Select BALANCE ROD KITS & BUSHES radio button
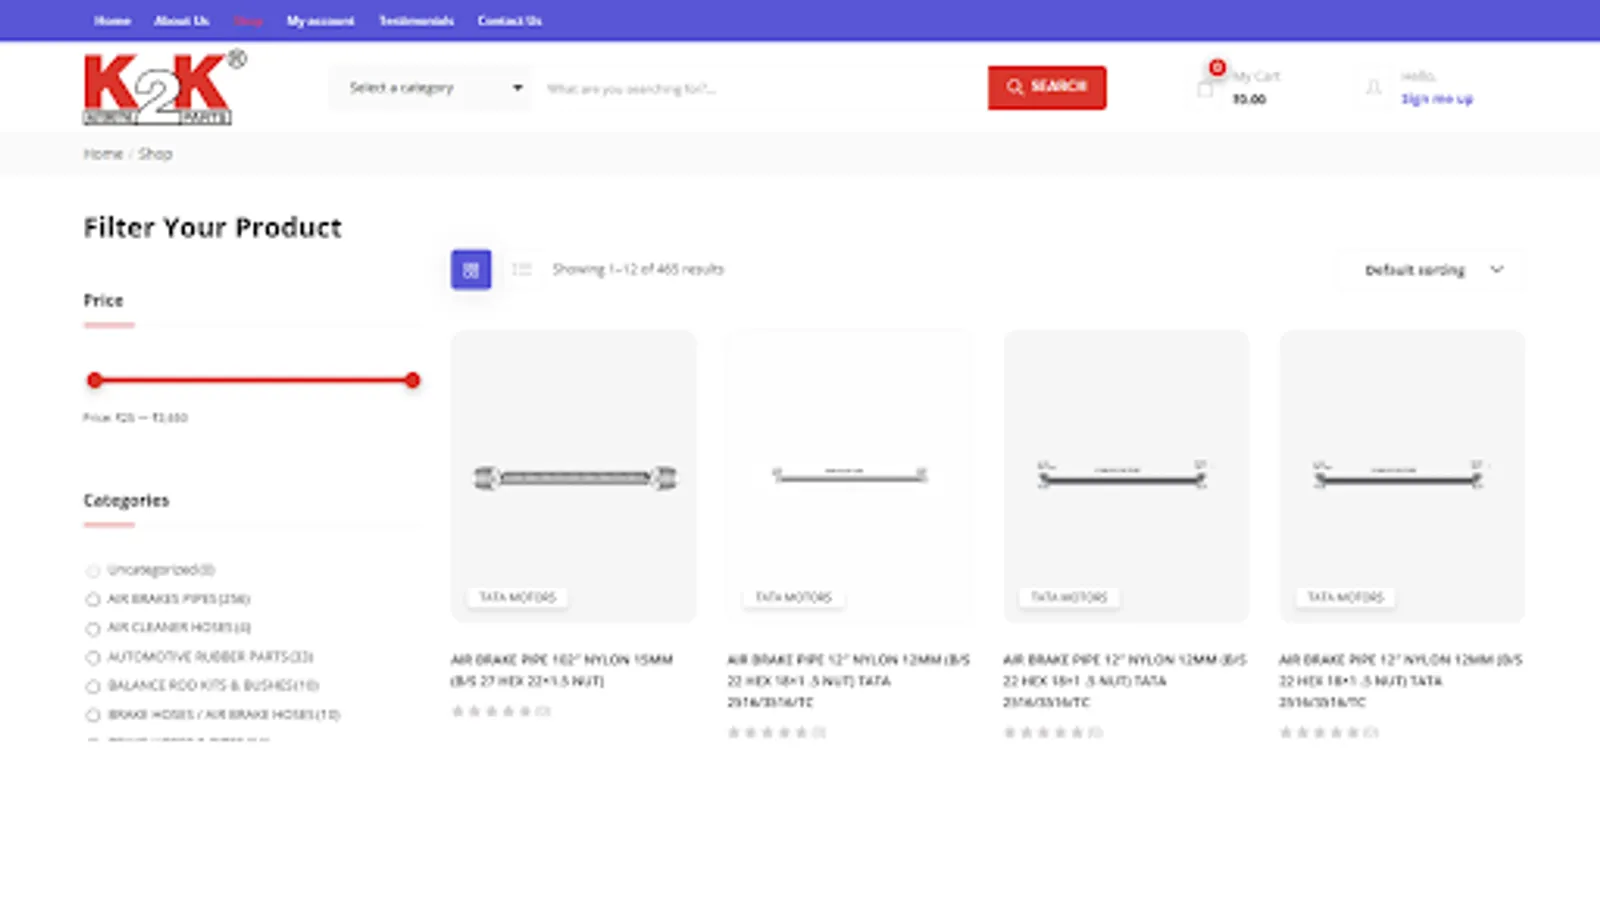 [93, 687]
